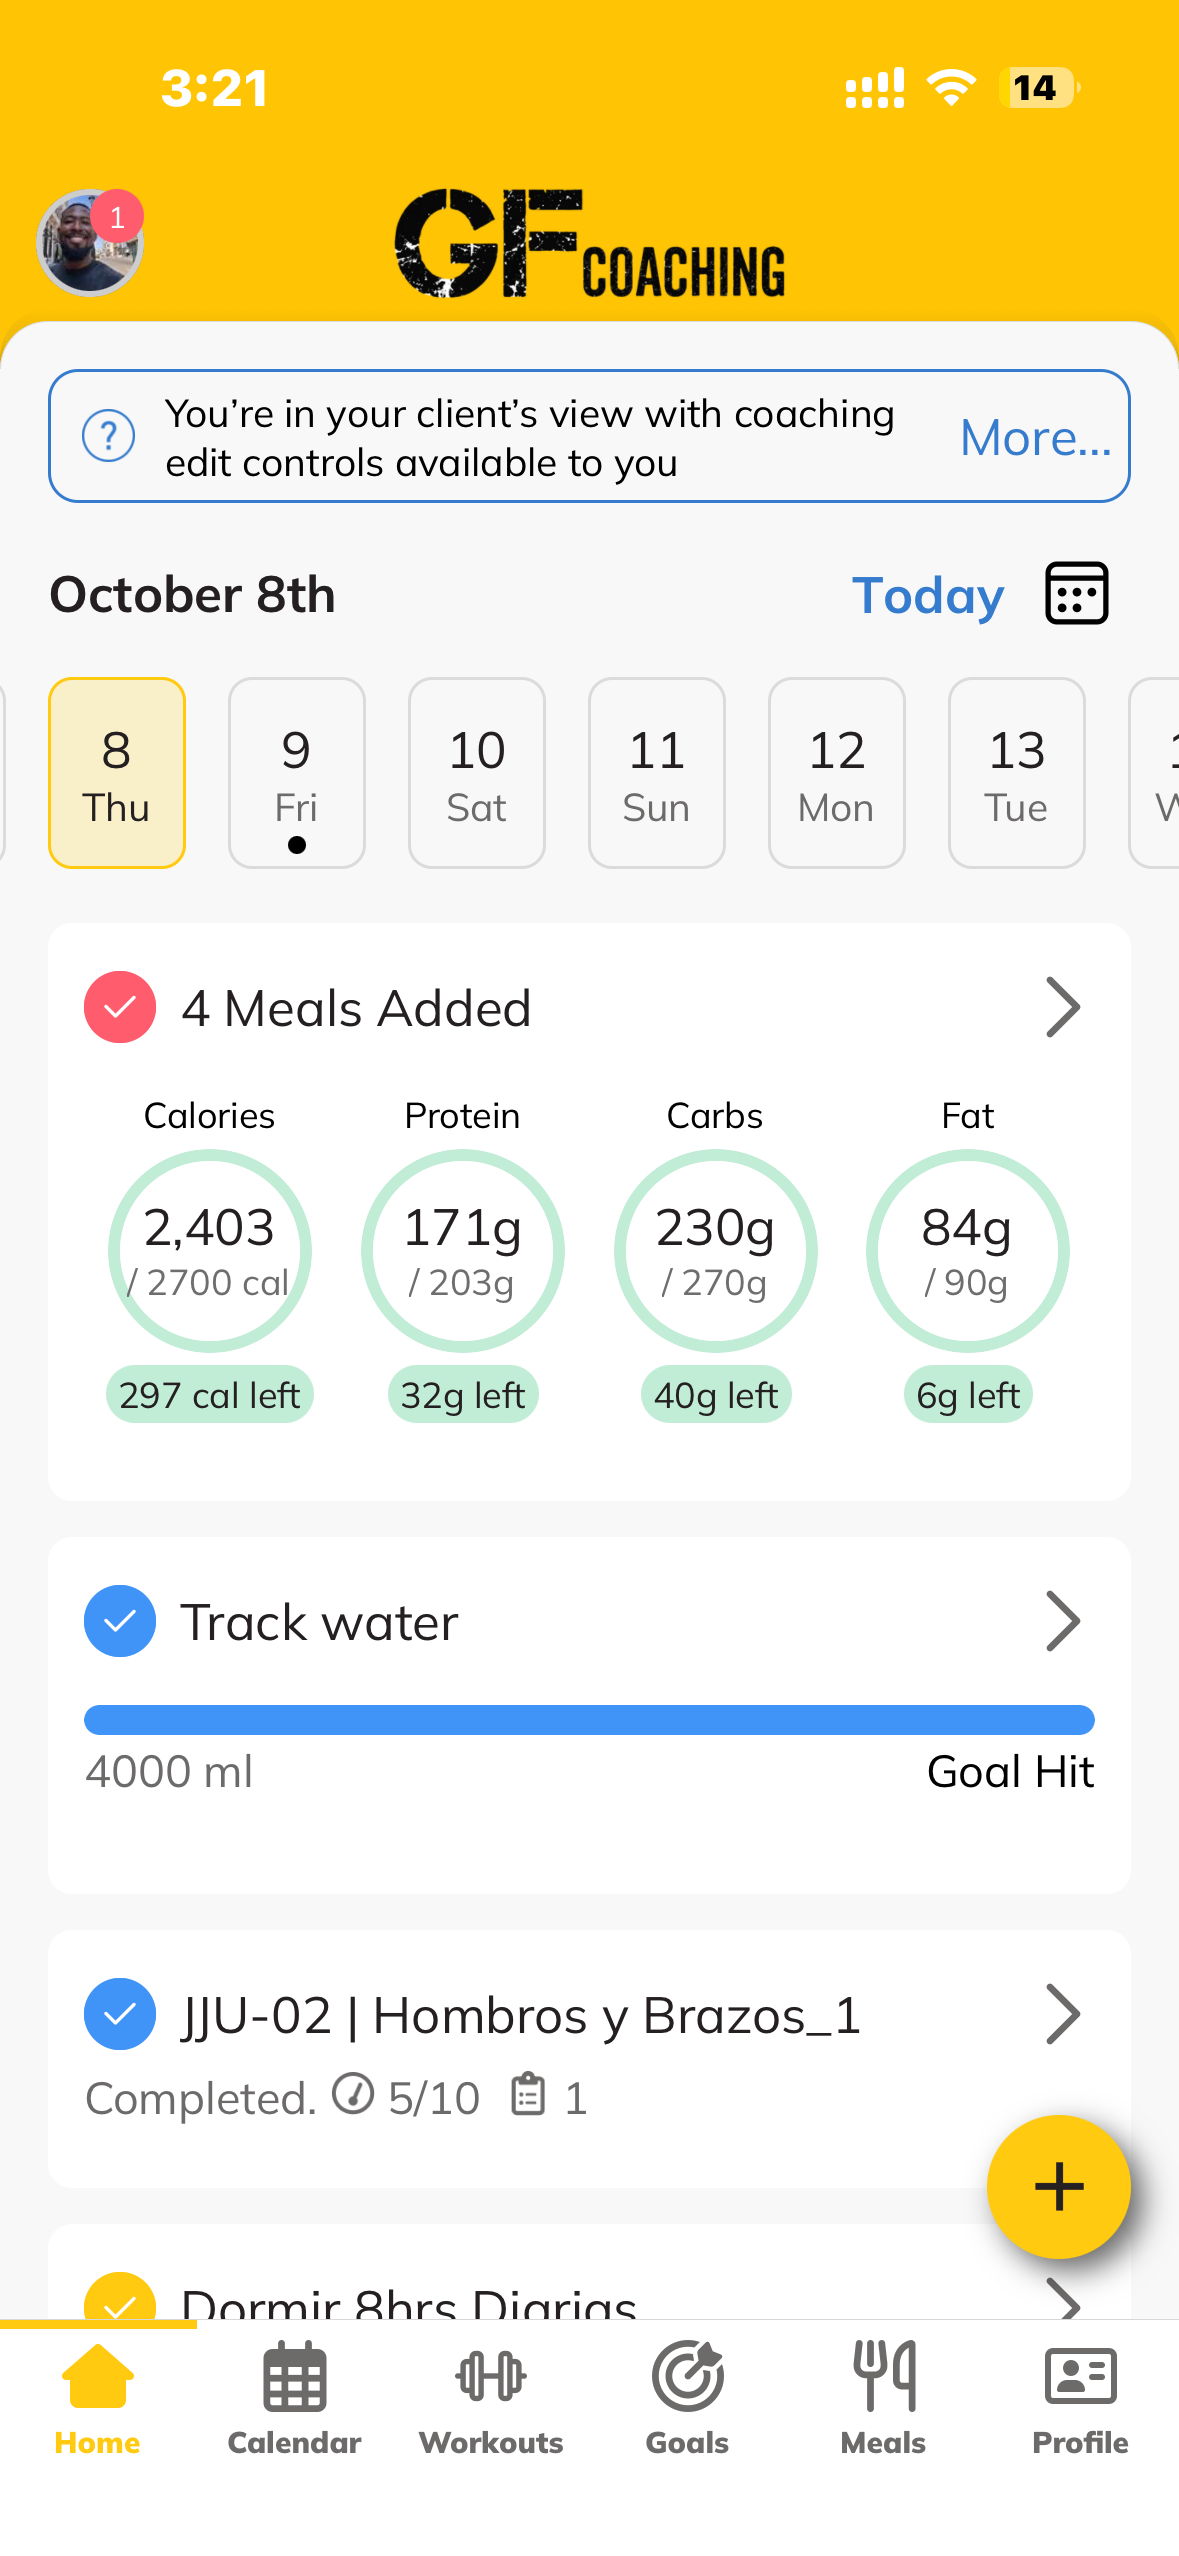Toggle the Track water checkmark
Image resolution: width=1179 pixels, height=2556 pixels.
pos(120,1621)
